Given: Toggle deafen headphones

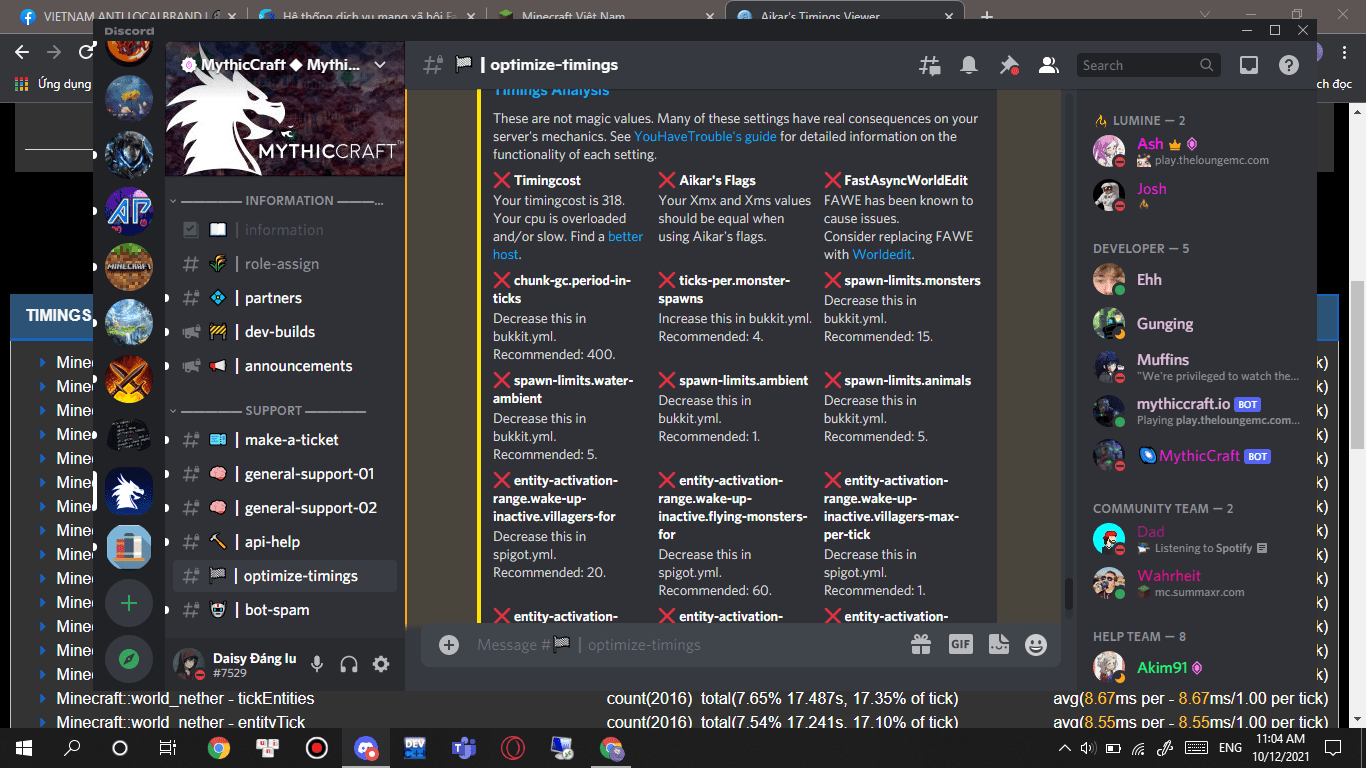Looking at the screenshot, I should pyautogui.click(x=349, y=664).
